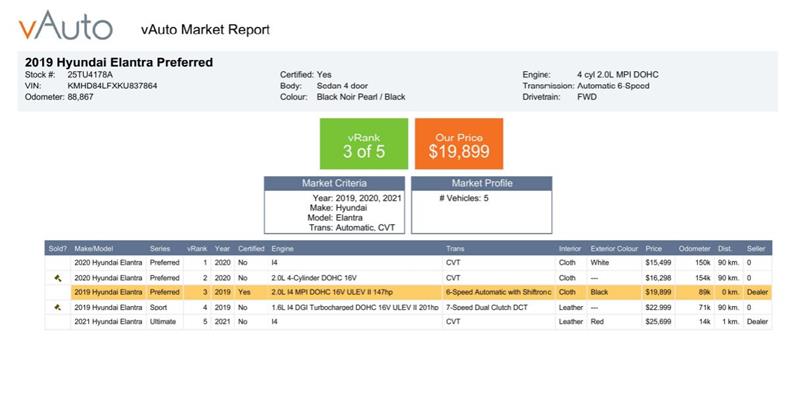Click '6-Speed Automatic with Shiftronic' cell
This screenshot has height=407, width=800.
[x=498, y=292]
